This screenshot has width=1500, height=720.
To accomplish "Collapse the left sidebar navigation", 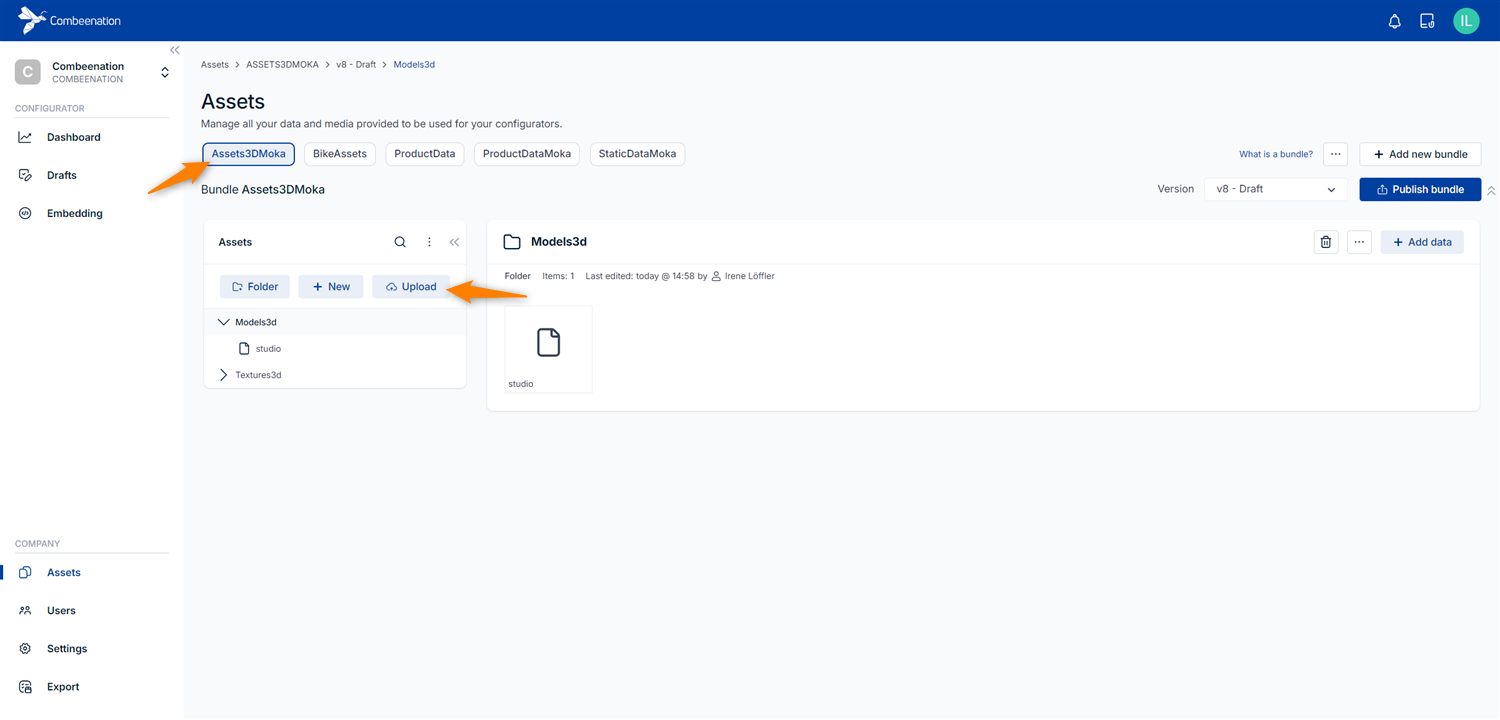I will pyautogui.click(x=175, y=50).
